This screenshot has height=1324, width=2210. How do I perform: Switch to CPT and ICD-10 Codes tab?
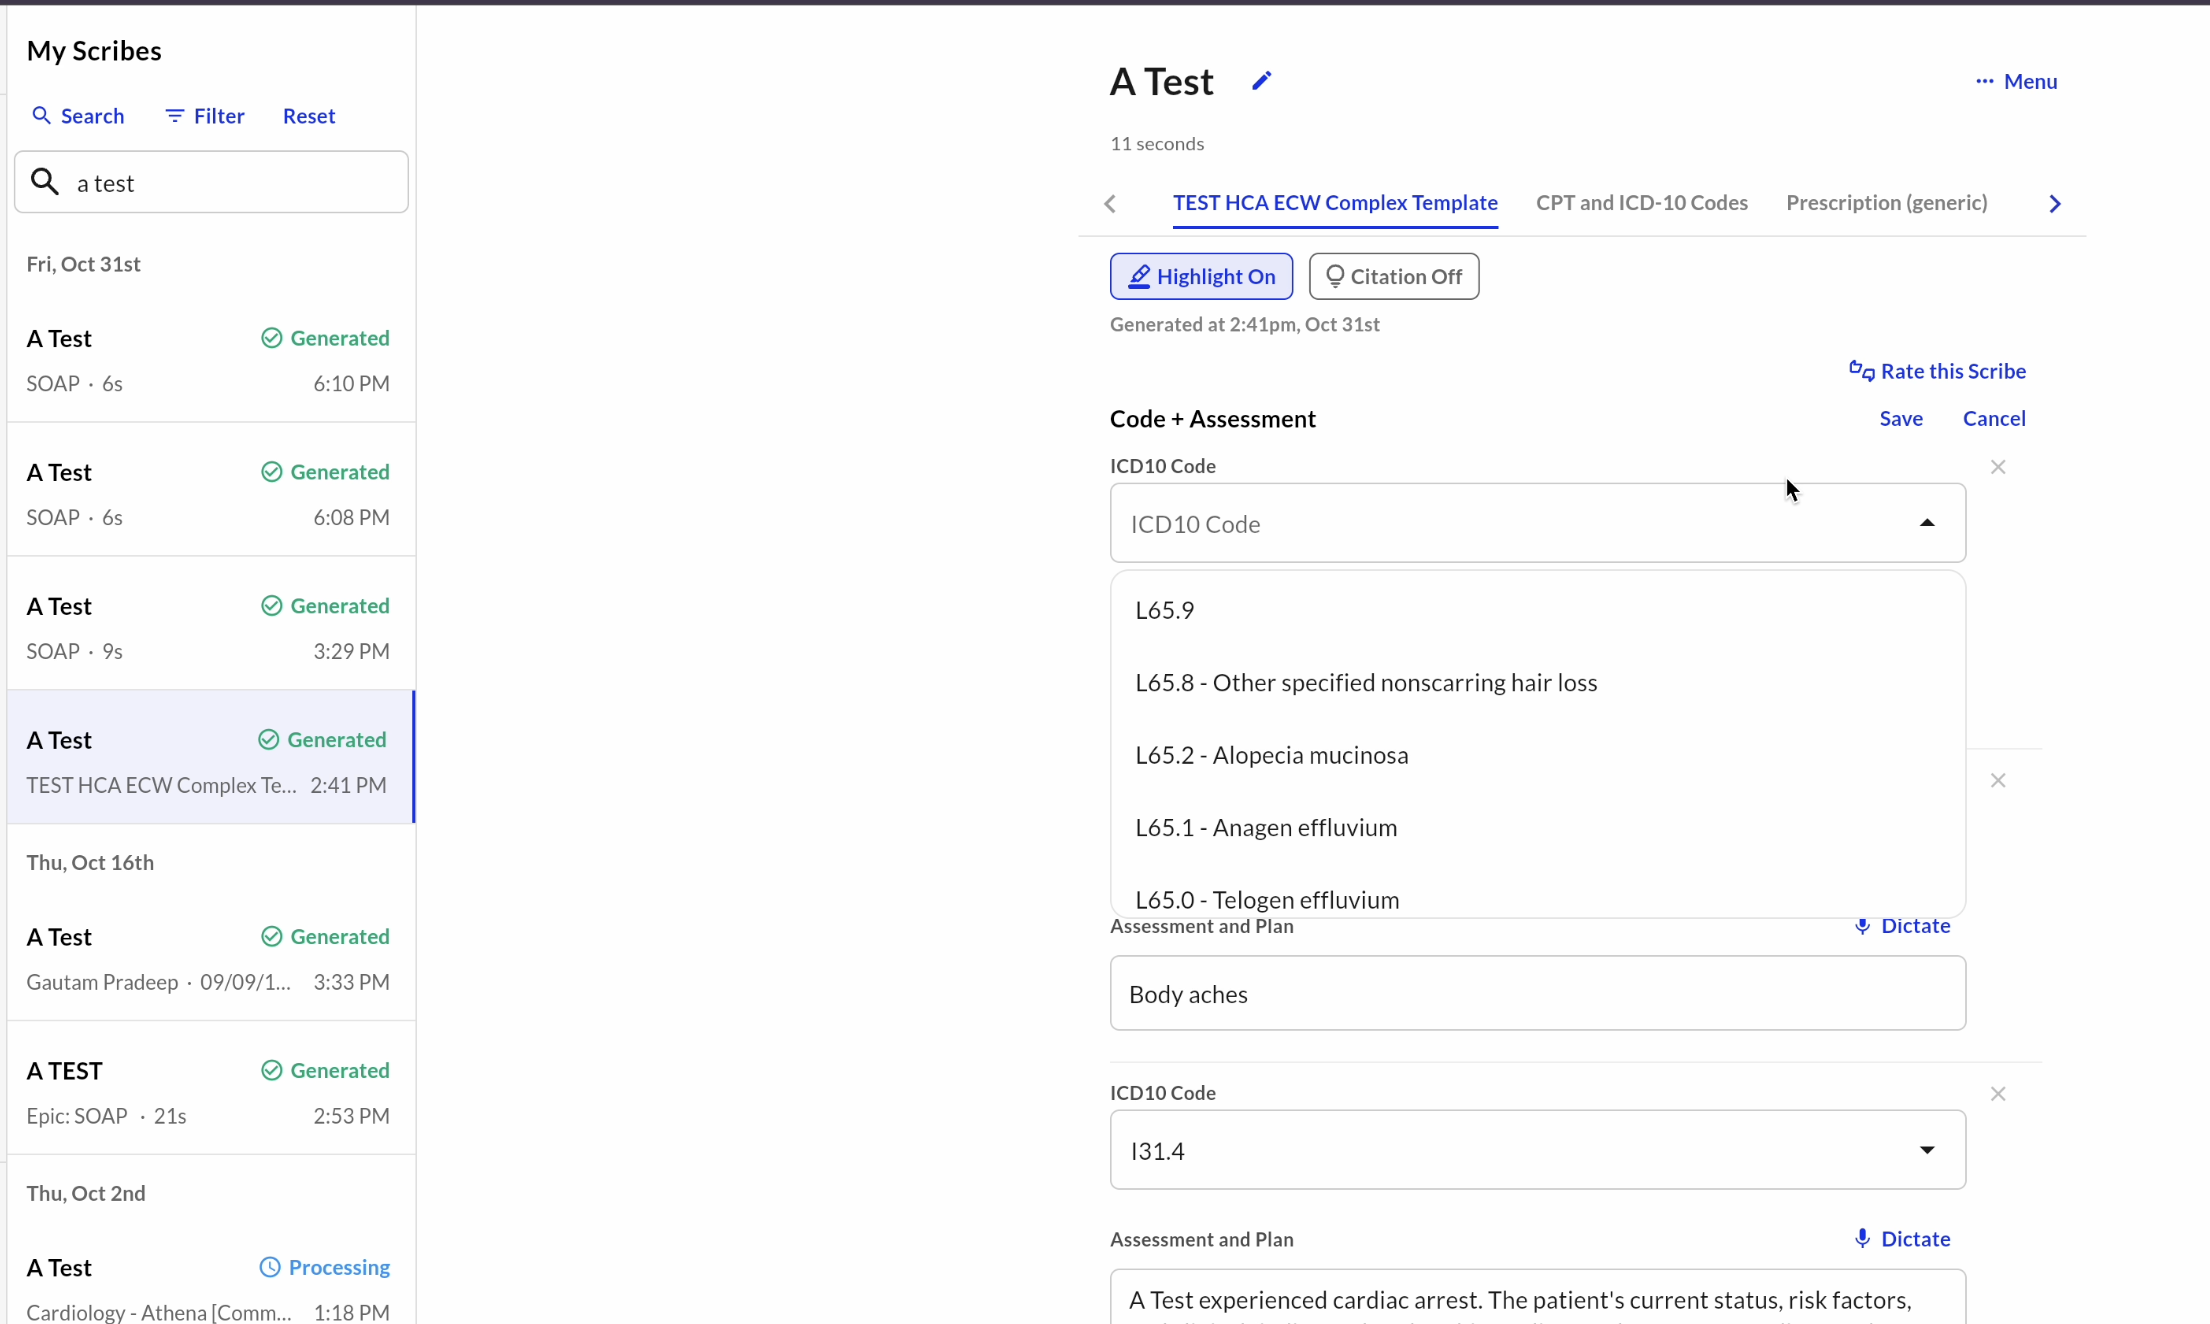pyautogui.click(x=1641, y=203)
